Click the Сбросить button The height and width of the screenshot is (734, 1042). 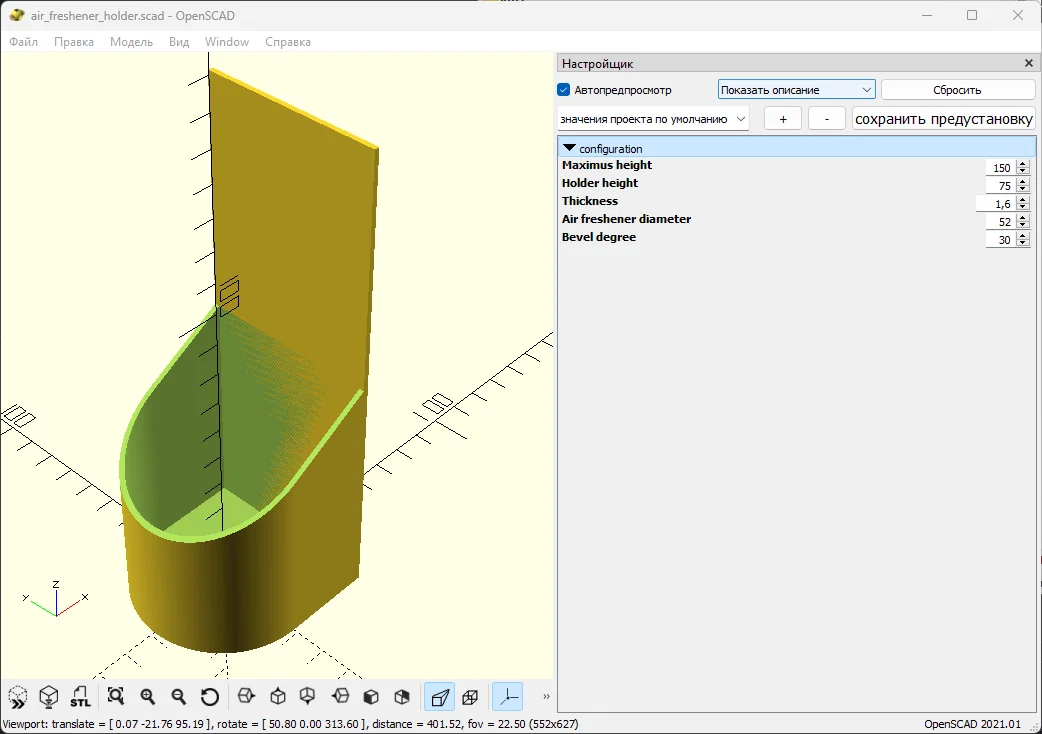pos(957,90)
